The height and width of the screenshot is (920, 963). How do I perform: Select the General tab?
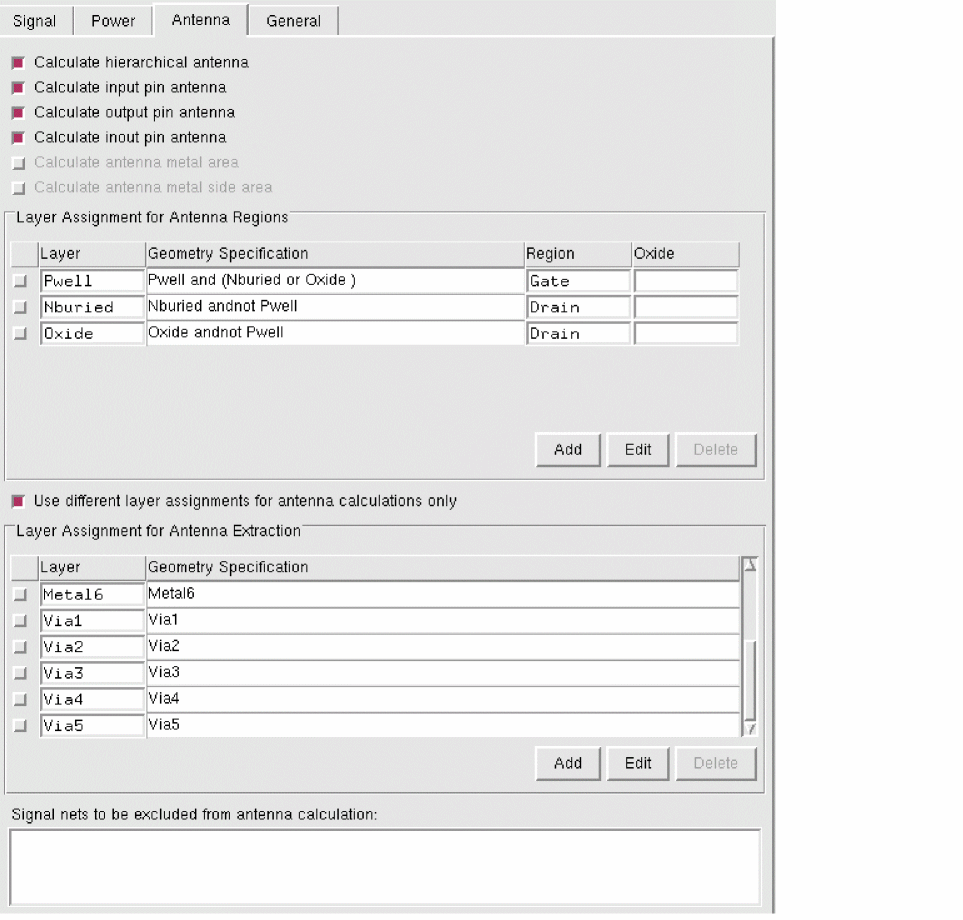[293, 20]
